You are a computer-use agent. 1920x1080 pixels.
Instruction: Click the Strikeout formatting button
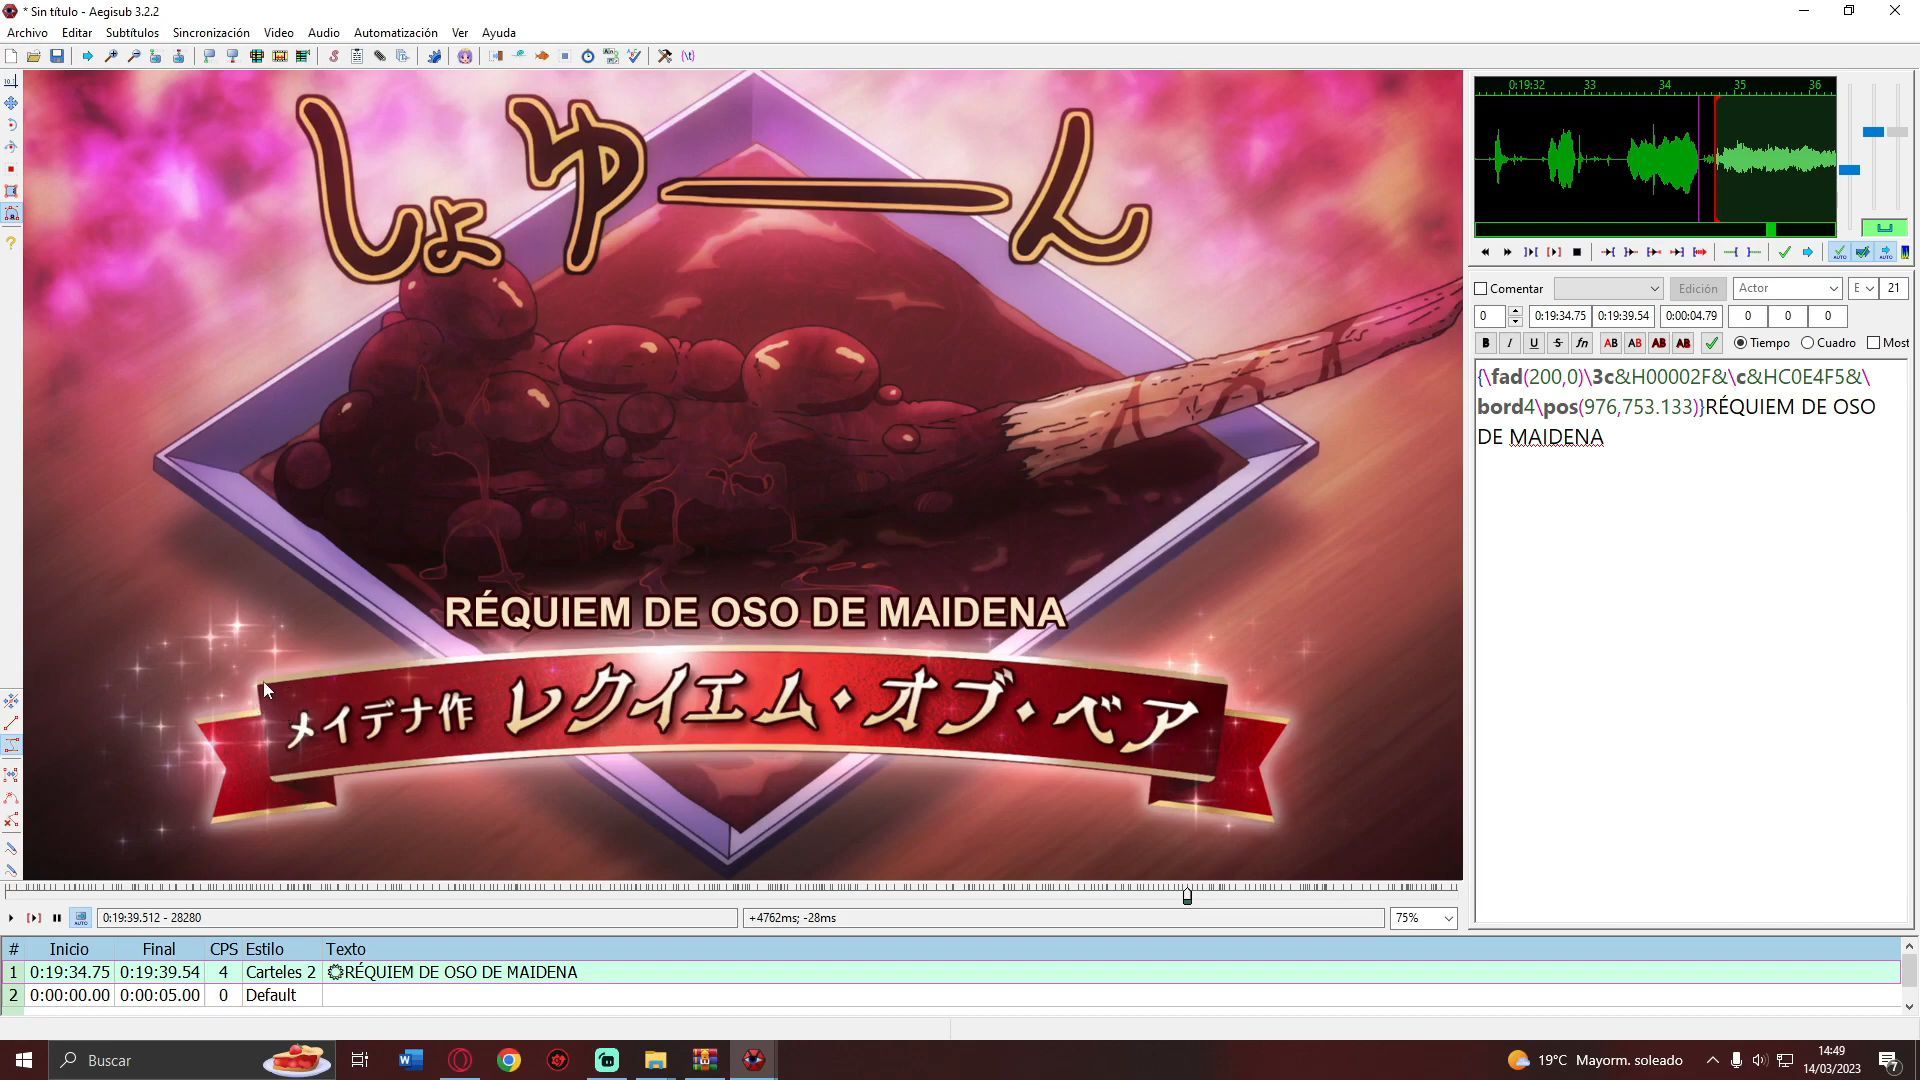(1558, 343)
